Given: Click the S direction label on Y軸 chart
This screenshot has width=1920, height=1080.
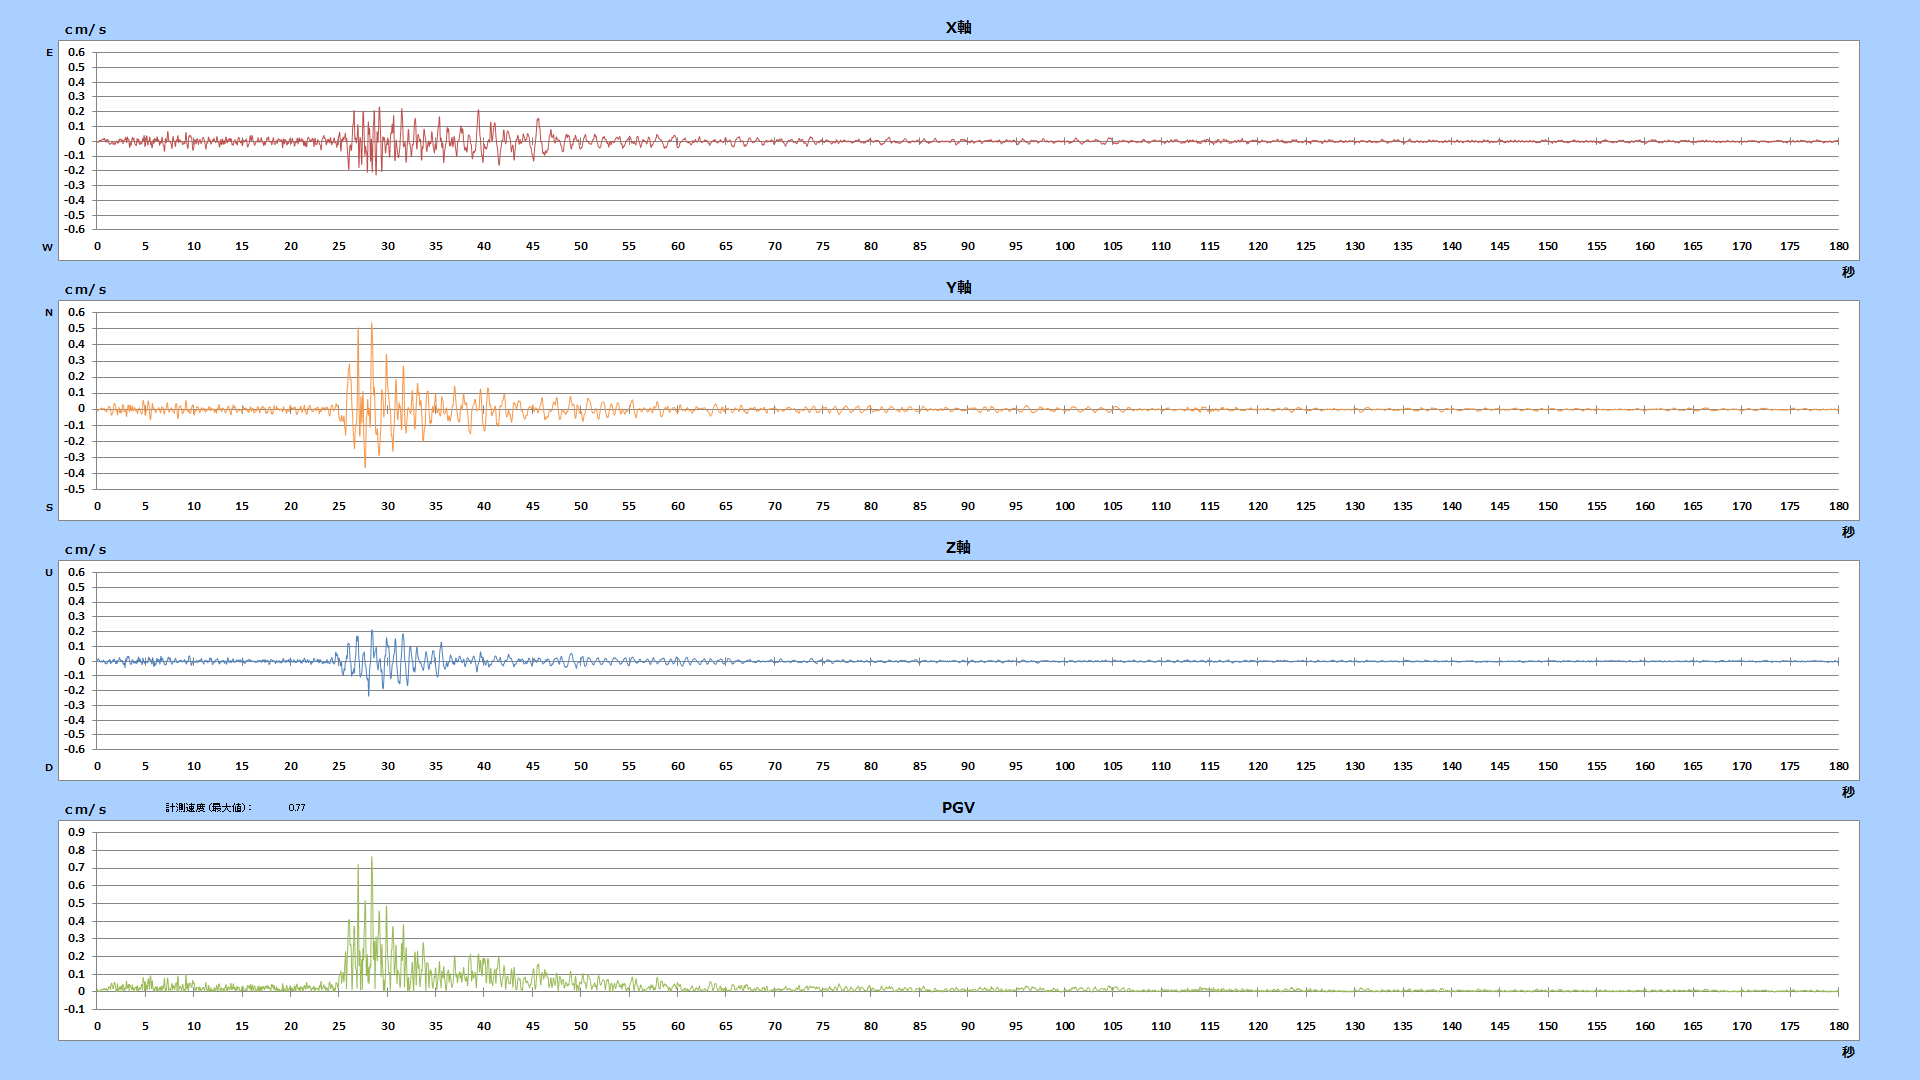Looking at the screenshot, I should pyautogui.click(x=49, y=508).
